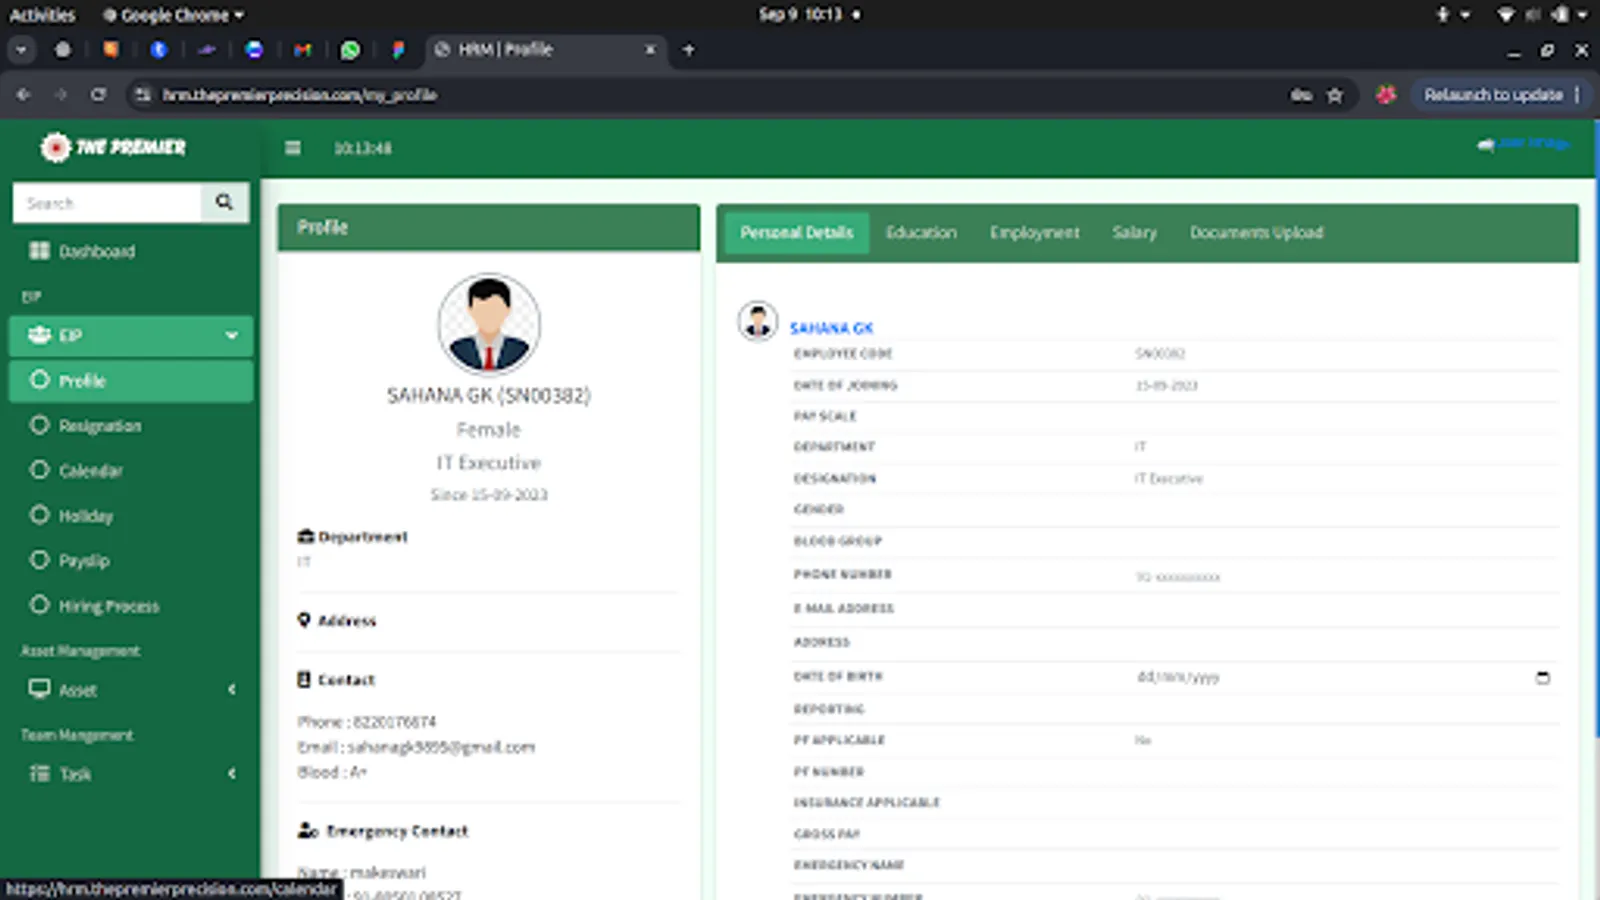Open a new browser tab
The image size is (1600, 900).
click(x=688, y=49)
